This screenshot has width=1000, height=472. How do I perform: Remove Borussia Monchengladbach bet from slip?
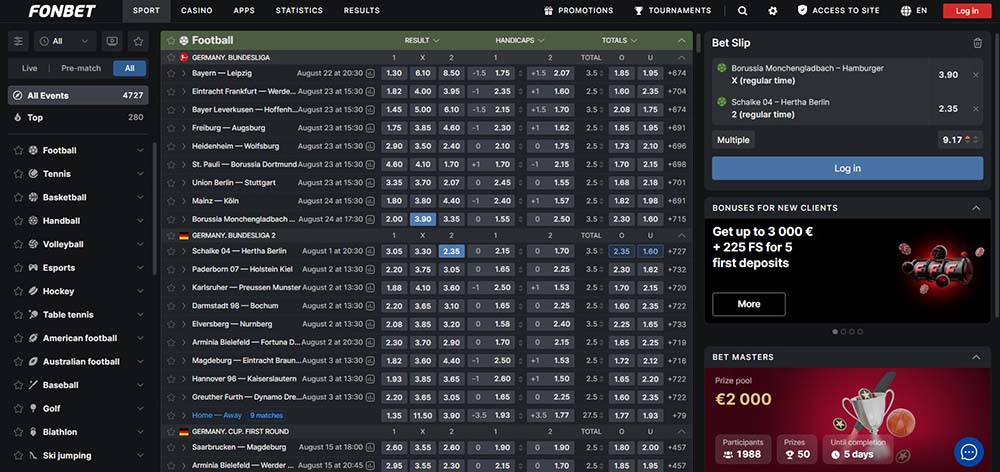(x=976, y=75)
